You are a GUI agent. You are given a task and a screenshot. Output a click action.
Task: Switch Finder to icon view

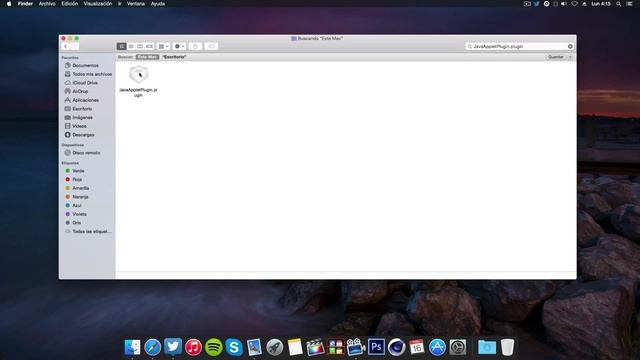click(x=121, y=47)
